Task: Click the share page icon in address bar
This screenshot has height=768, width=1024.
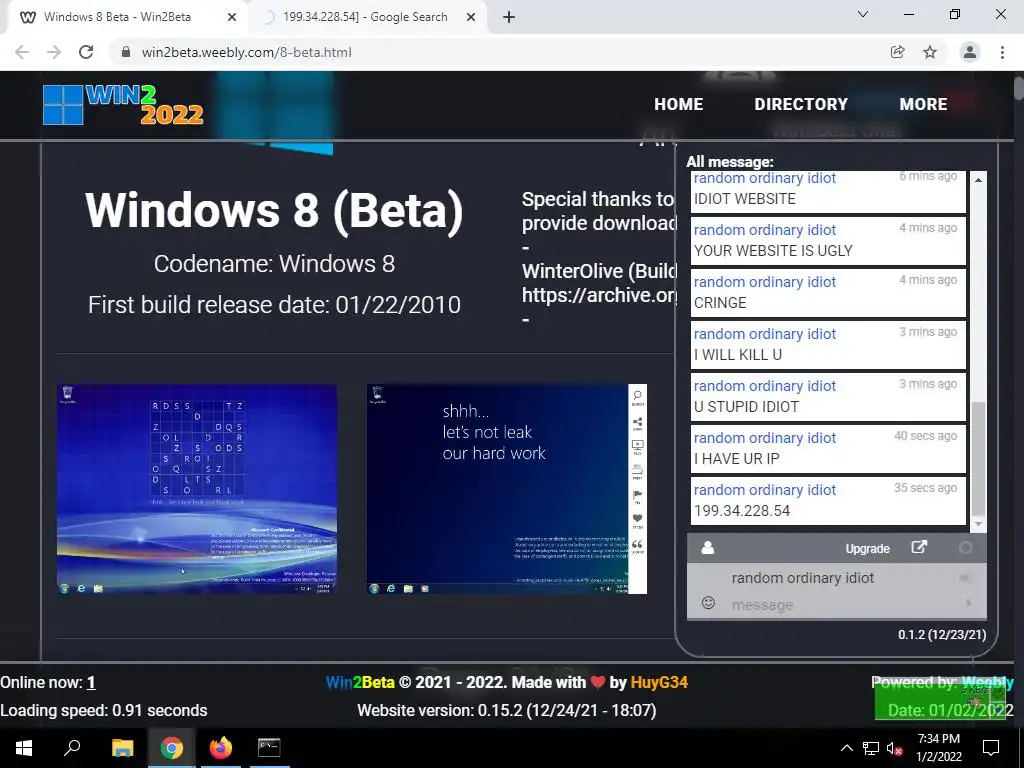Action: point(897,52)
